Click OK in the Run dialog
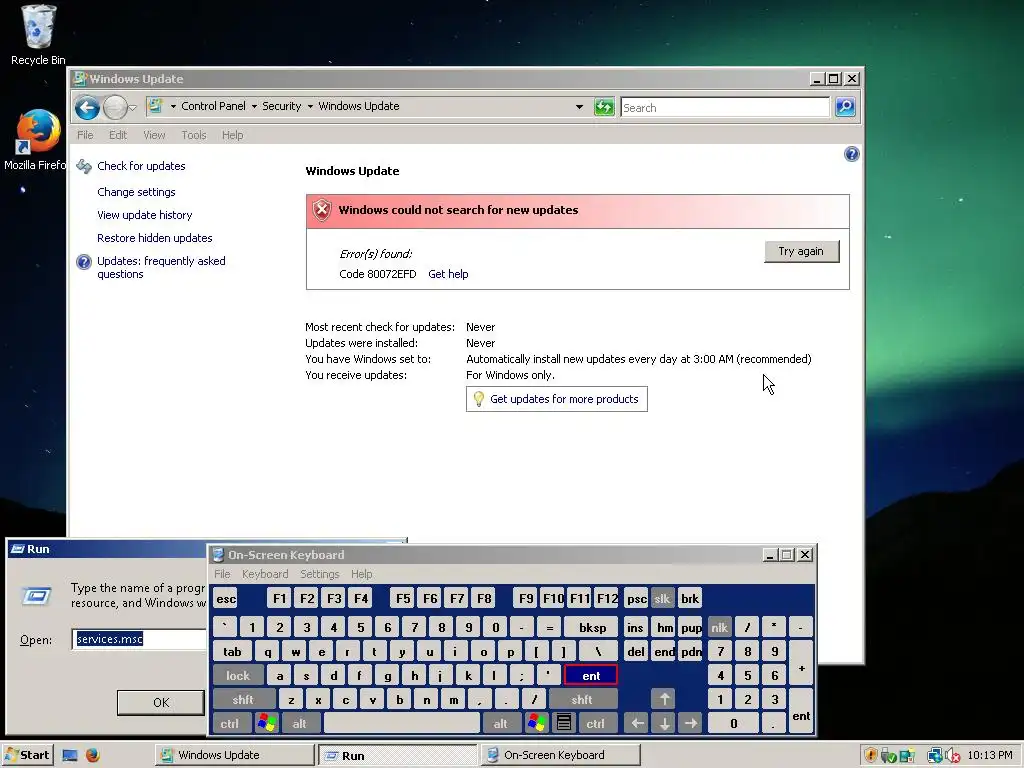The height and width of the screenshot is (768, 1024). tap(161, 703)
